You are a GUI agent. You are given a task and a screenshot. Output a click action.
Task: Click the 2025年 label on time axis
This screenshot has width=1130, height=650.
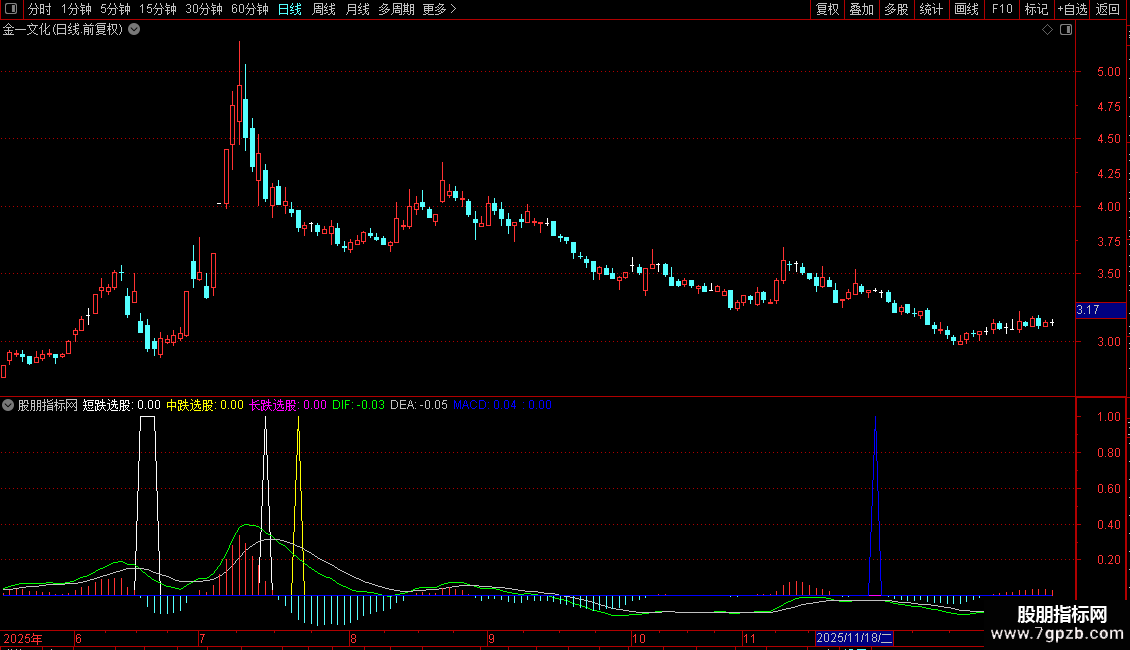point(23,638)
